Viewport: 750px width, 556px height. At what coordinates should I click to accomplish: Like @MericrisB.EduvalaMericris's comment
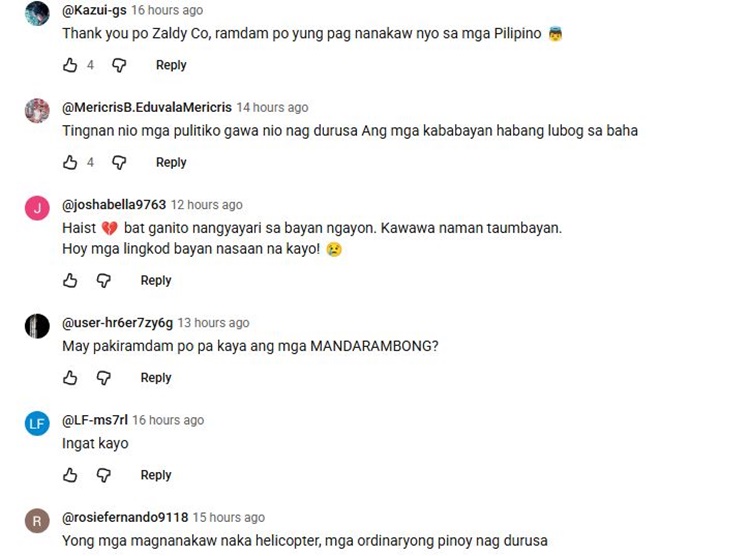click(70, 162)
